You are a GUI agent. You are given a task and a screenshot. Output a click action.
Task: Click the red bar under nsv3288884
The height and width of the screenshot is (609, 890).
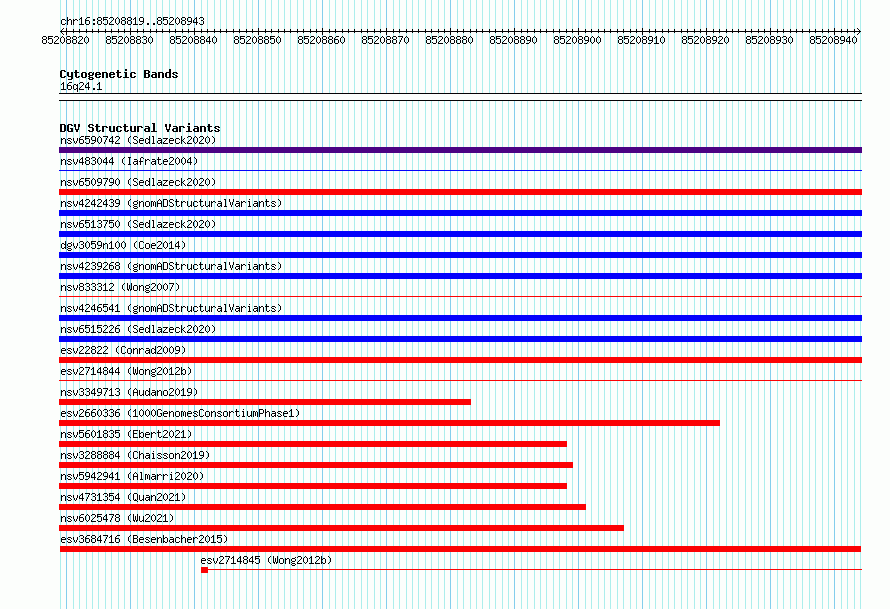point(316,465)
